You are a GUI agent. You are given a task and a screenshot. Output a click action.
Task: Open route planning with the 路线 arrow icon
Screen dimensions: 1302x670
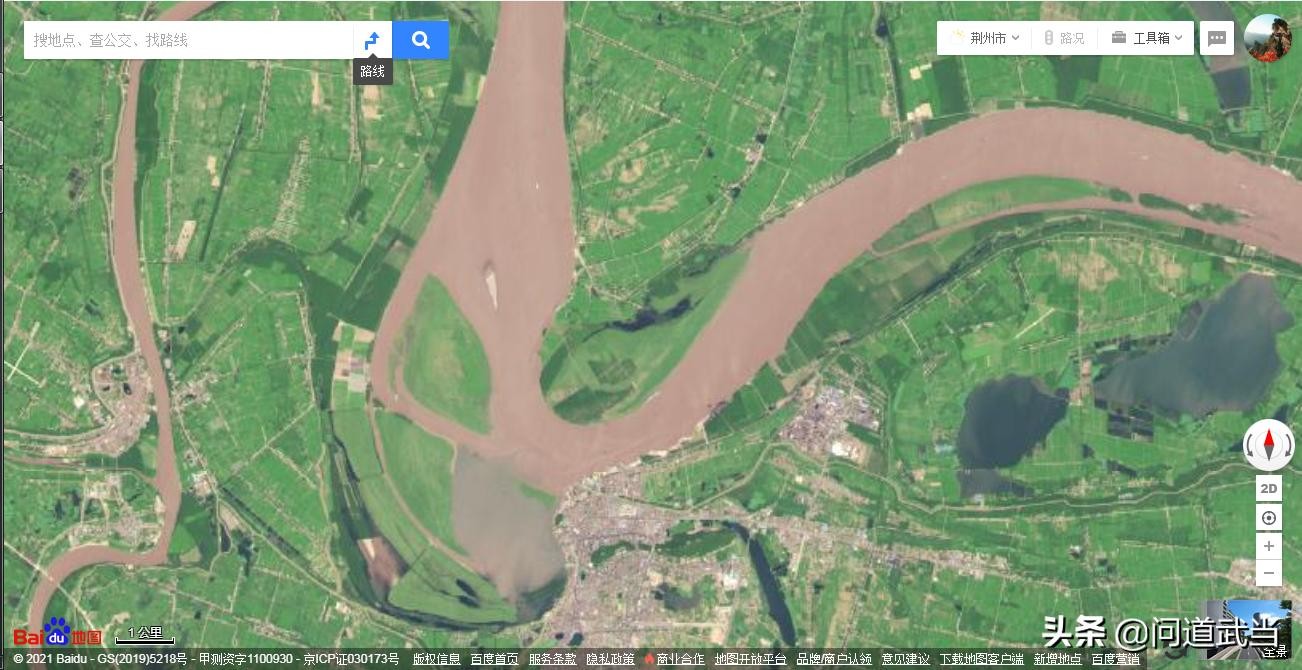[x=372, y=40]
